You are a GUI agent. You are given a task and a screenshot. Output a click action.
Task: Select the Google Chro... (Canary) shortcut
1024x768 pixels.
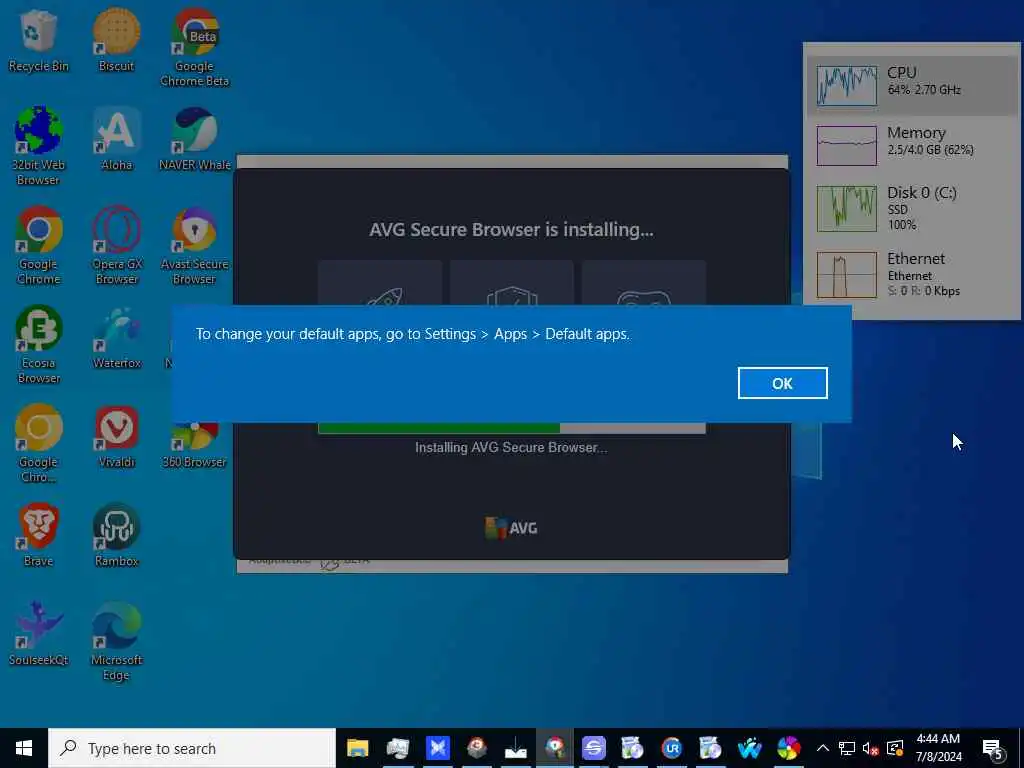pyautogui.click(x=39, y=444)
